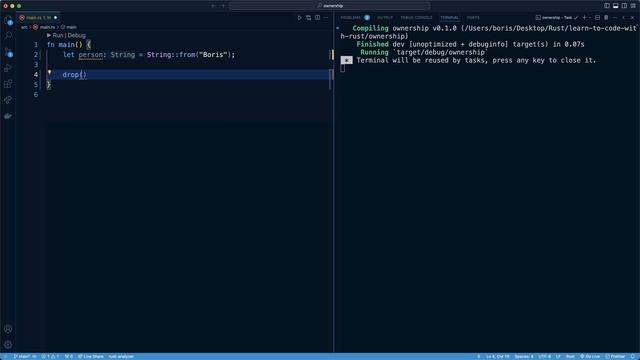Click the notifications bell in status bar
Image resolution: width=640 pixels, height=360 pixels.
pos(633,356)
